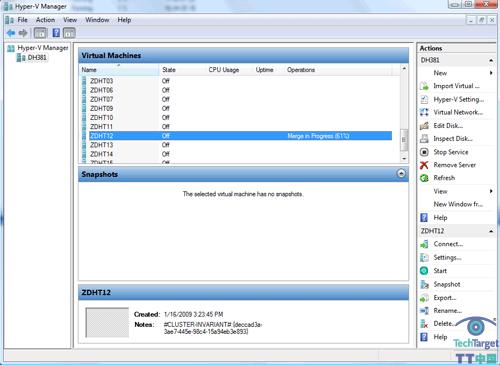Click the Remove Server action label

455,165
